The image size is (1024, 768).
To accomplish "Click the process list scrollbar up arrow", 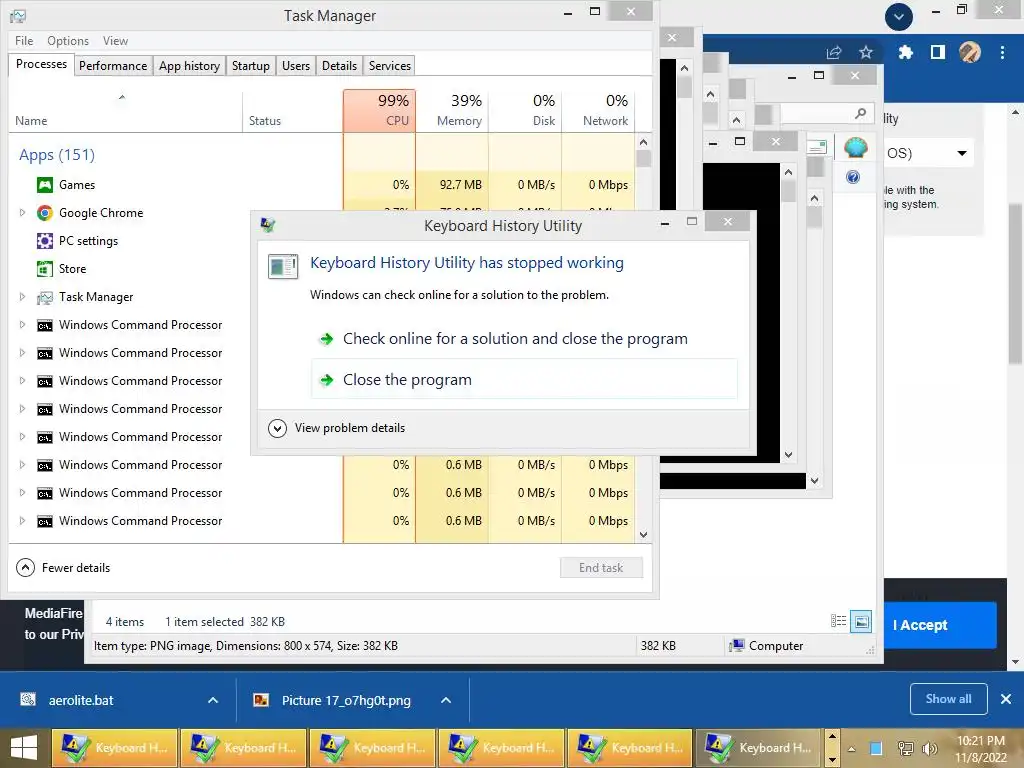I will point(643,142).
